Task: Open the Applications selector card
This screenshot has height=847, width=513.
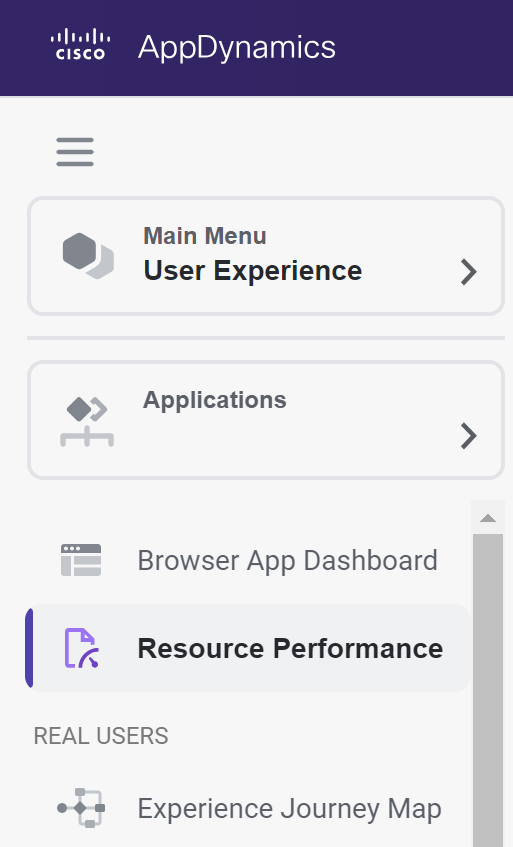Action: pyautogui.click(x=266, y=420)
